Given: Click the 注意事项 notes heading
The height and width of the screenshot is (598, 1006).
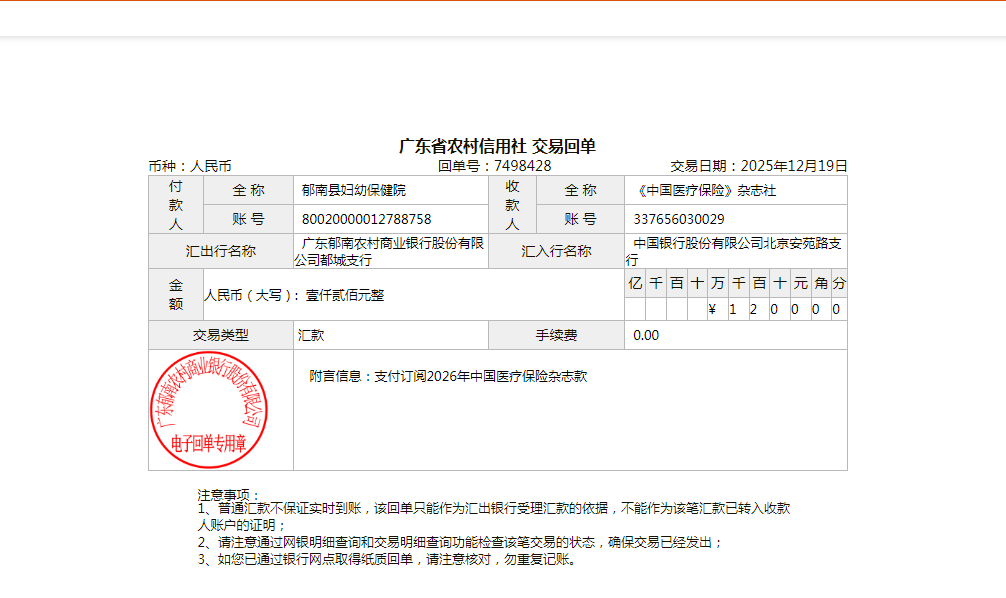Looking at the screenshot, I should (228, 495).
